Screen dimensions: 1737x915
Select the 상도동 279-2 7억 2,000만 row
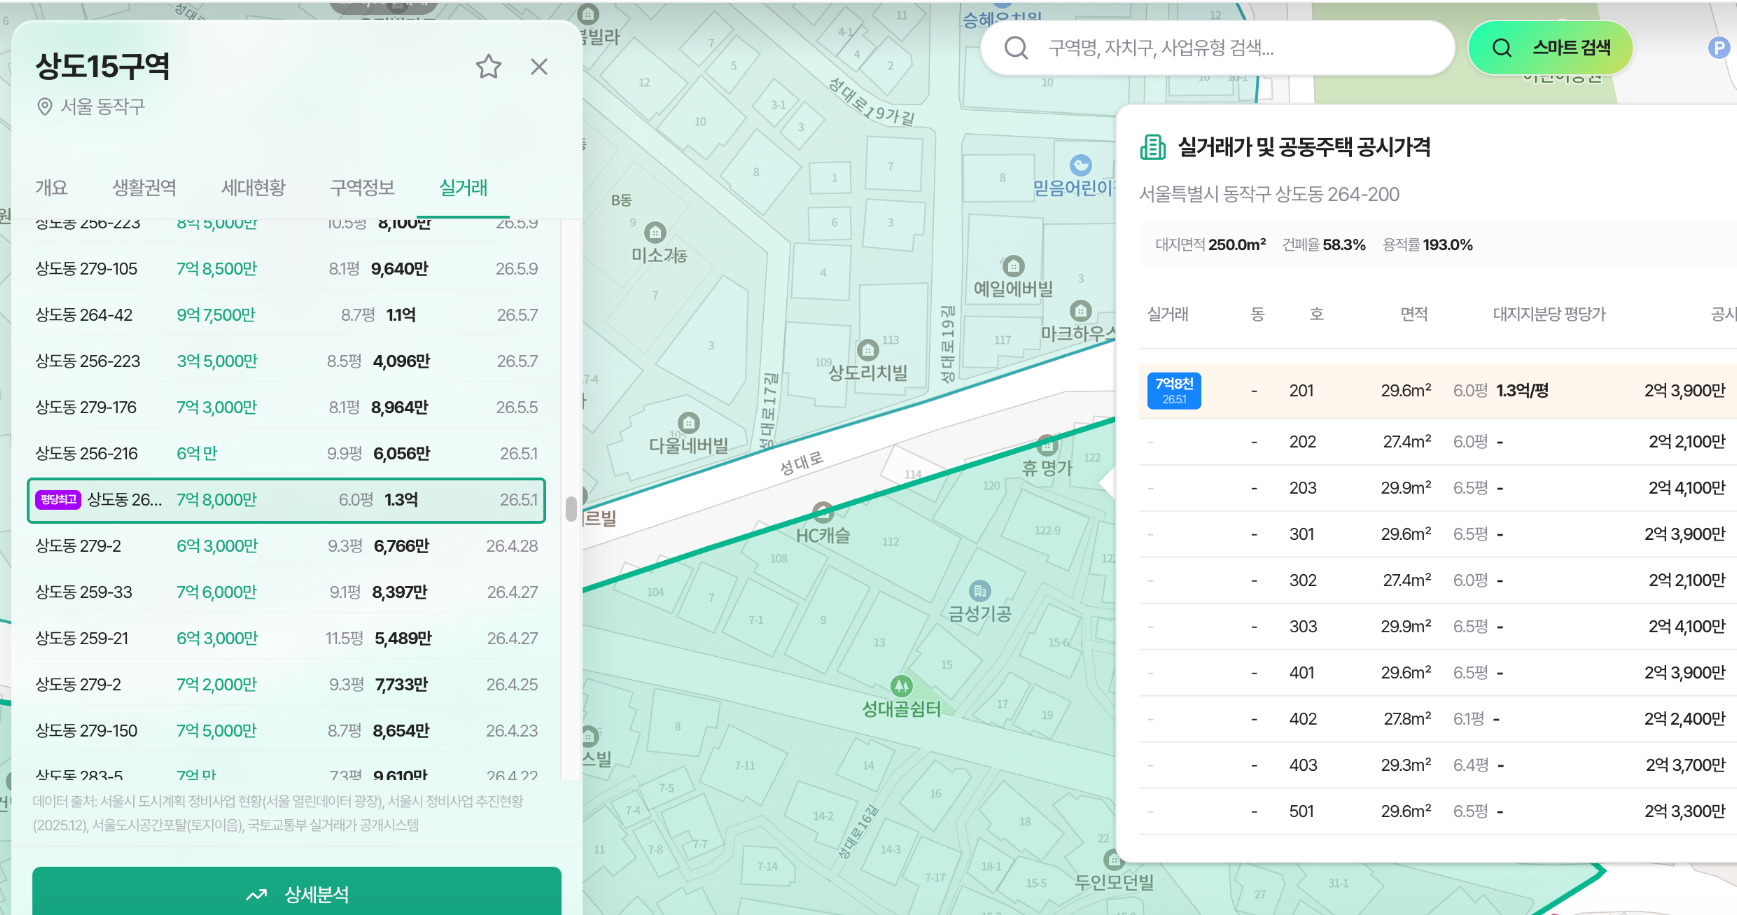click(x=286, y=684)
